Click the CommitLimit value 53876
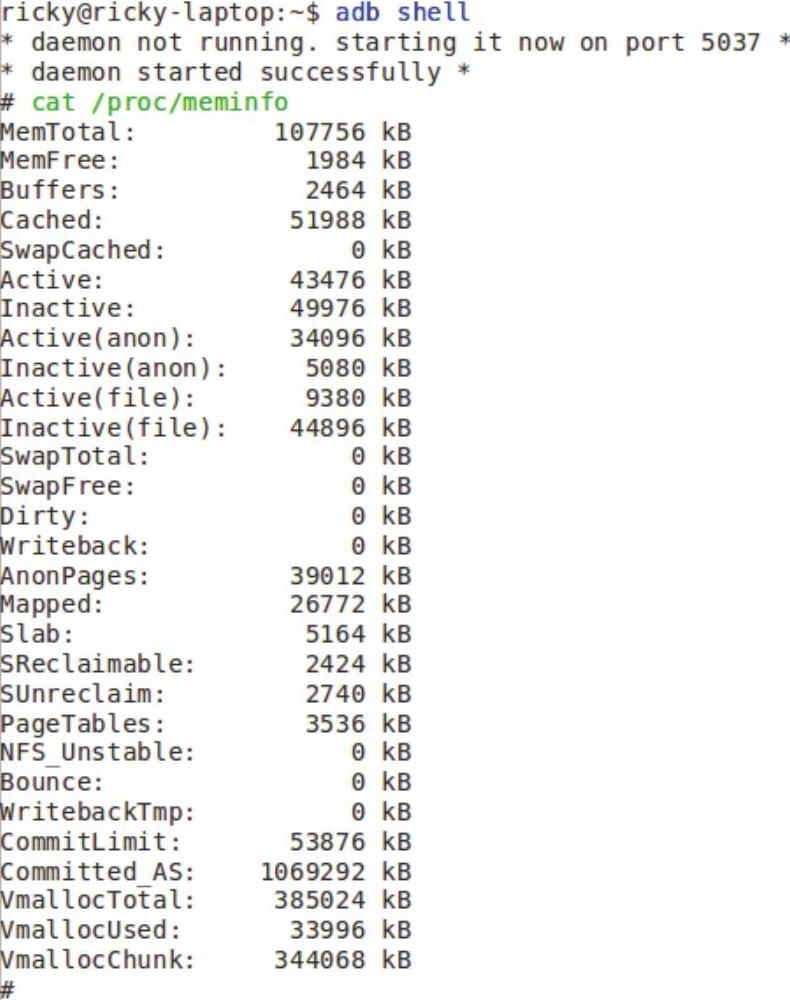Image resolution: width=790 pixels, height=1000 pixels. tap(328, 842)
